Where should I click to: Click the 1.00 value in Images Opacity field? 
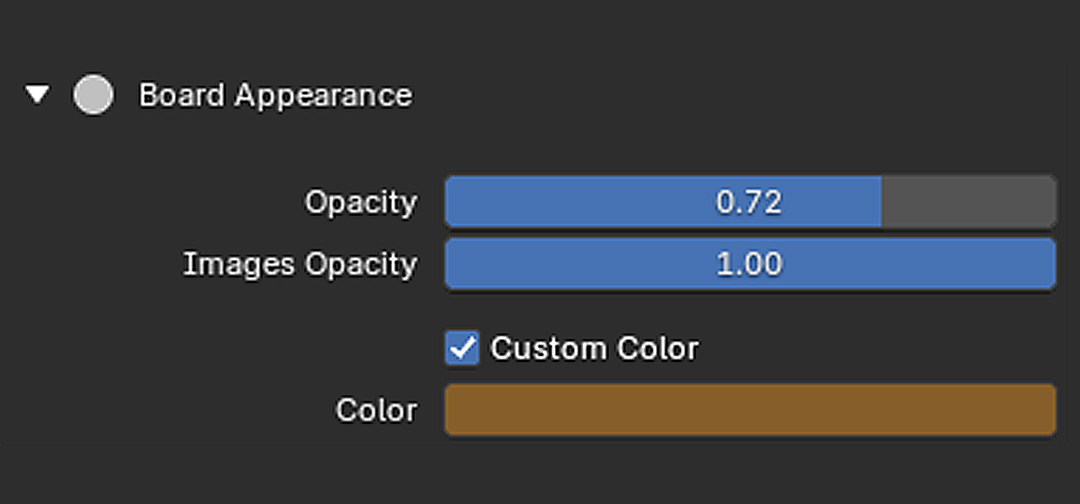pos(749,264)
